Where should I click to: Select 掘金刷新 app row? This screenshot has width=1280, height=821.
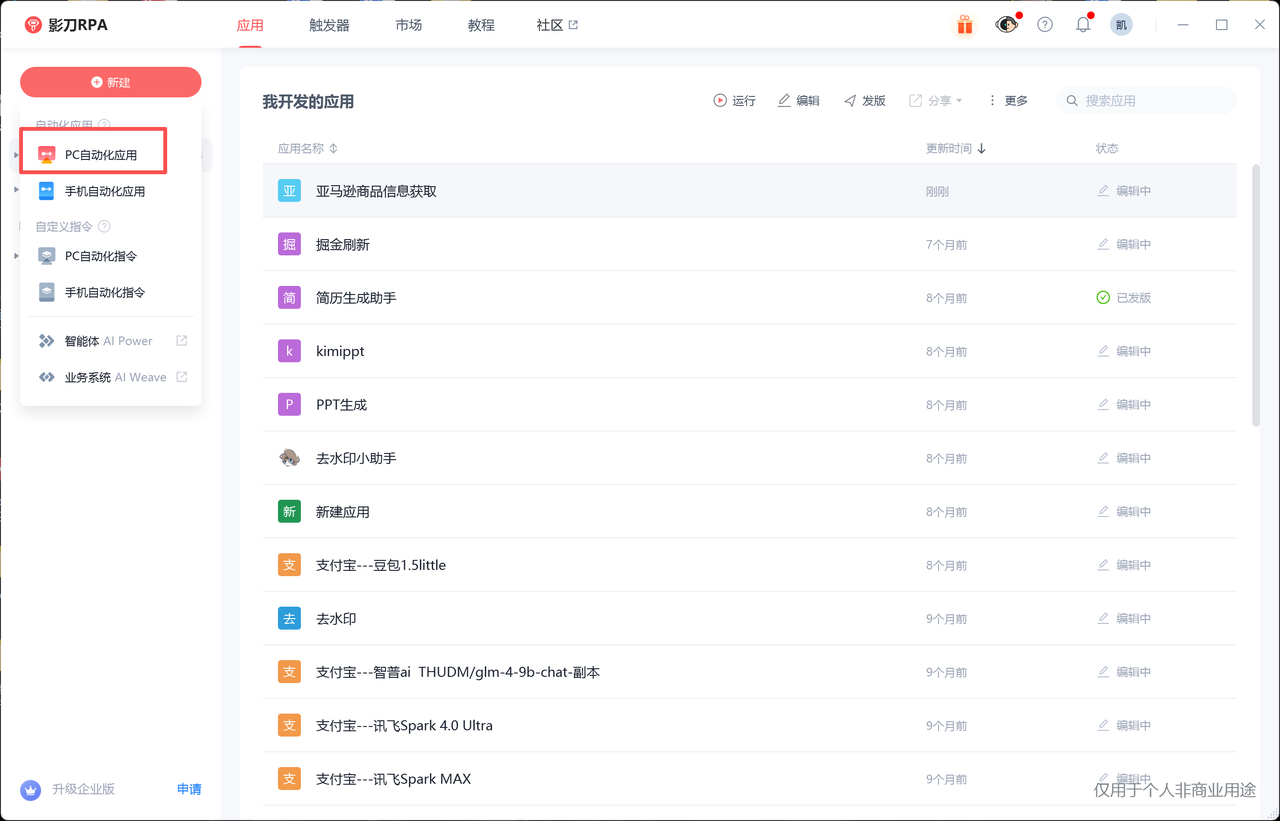749,244
